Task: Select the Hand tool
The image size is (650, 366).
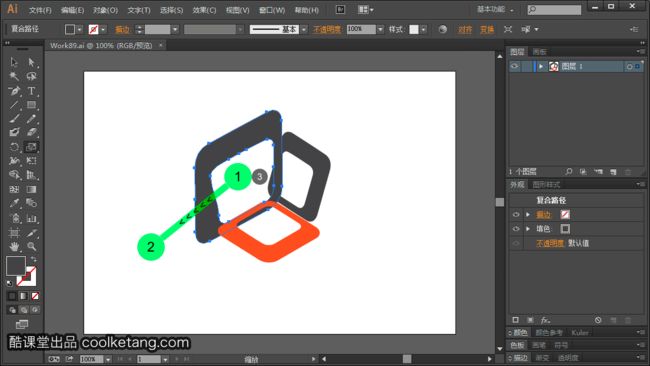Action: pos(14,247)
